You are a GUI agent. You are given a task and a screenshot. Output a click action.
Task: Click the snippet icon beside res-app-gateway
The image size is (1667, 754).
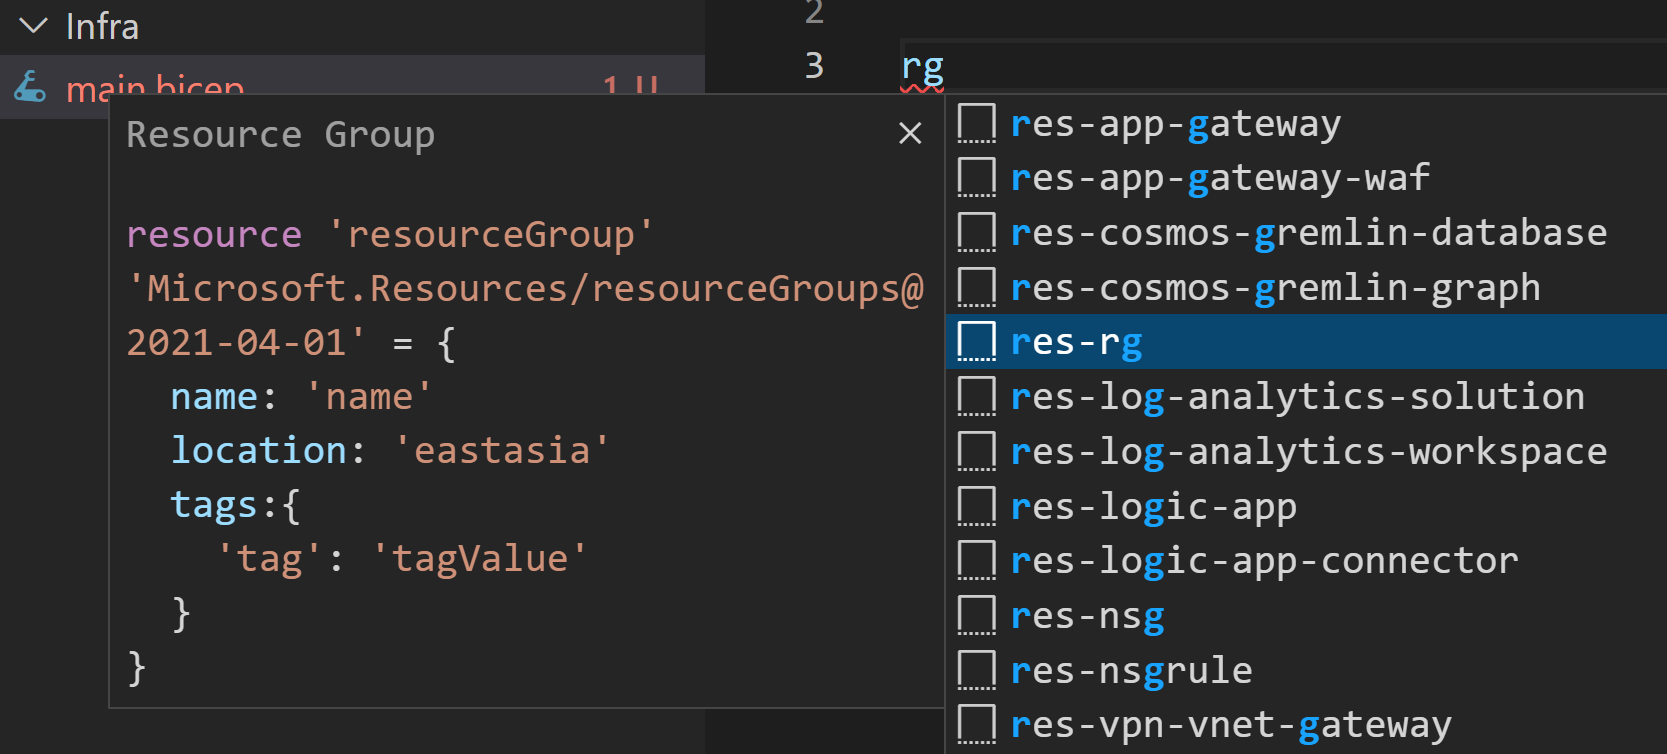[976, 124]
